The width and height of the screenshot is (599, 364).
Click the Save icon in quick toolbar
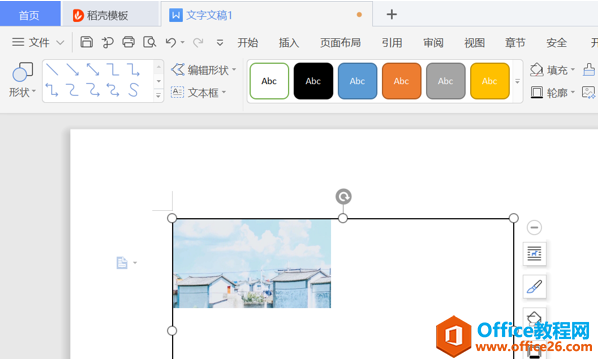click(x=87, y=42)
